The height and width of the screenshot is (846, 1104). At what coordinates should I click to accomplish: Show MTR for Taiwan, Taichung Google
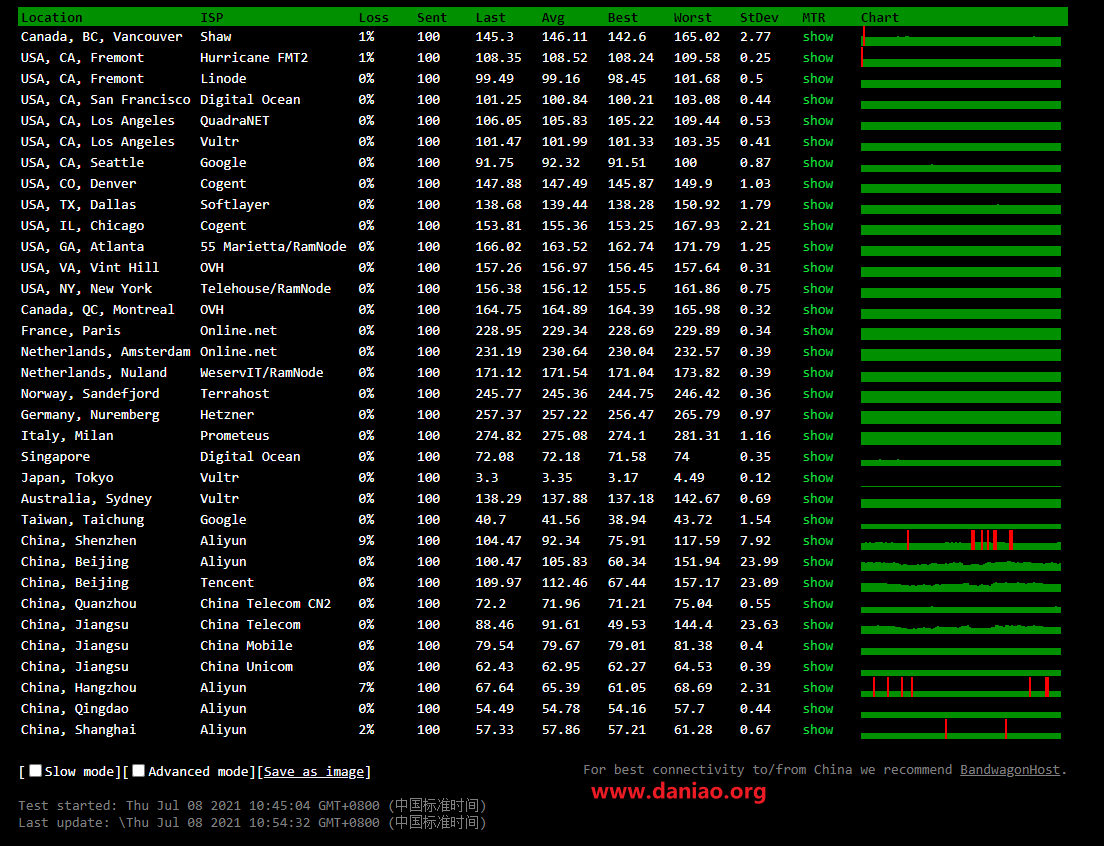(817, 519)
